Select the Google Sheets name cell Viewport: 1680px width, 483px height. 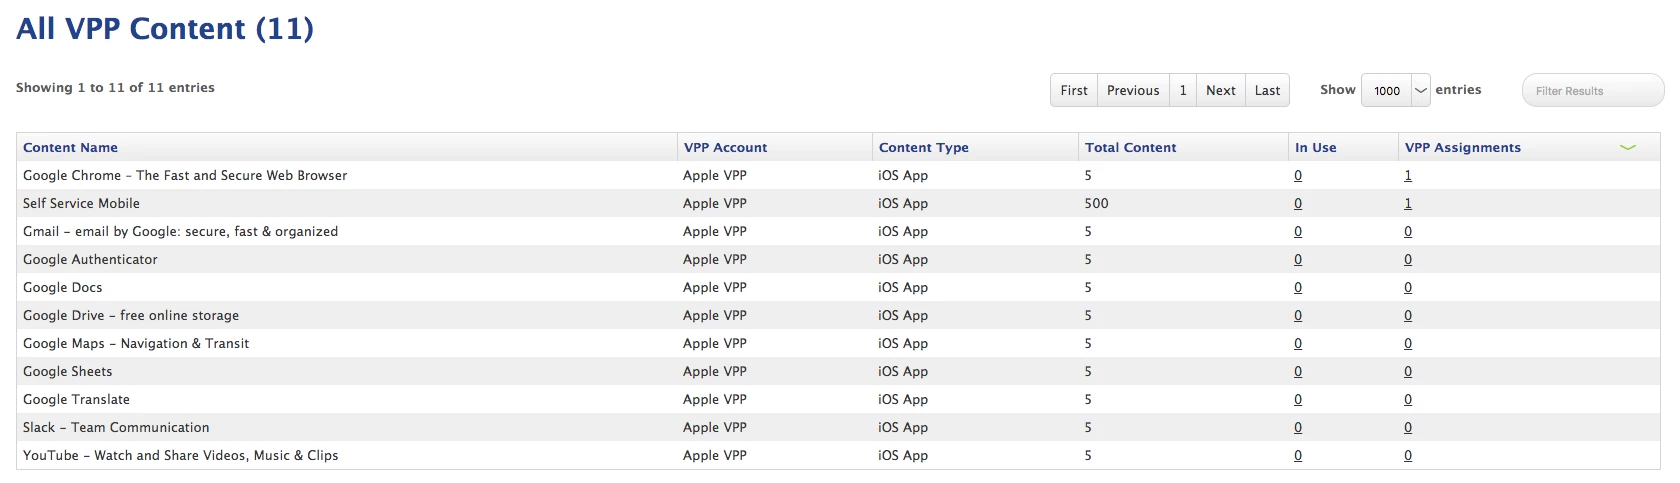click(x=67, y=371)
